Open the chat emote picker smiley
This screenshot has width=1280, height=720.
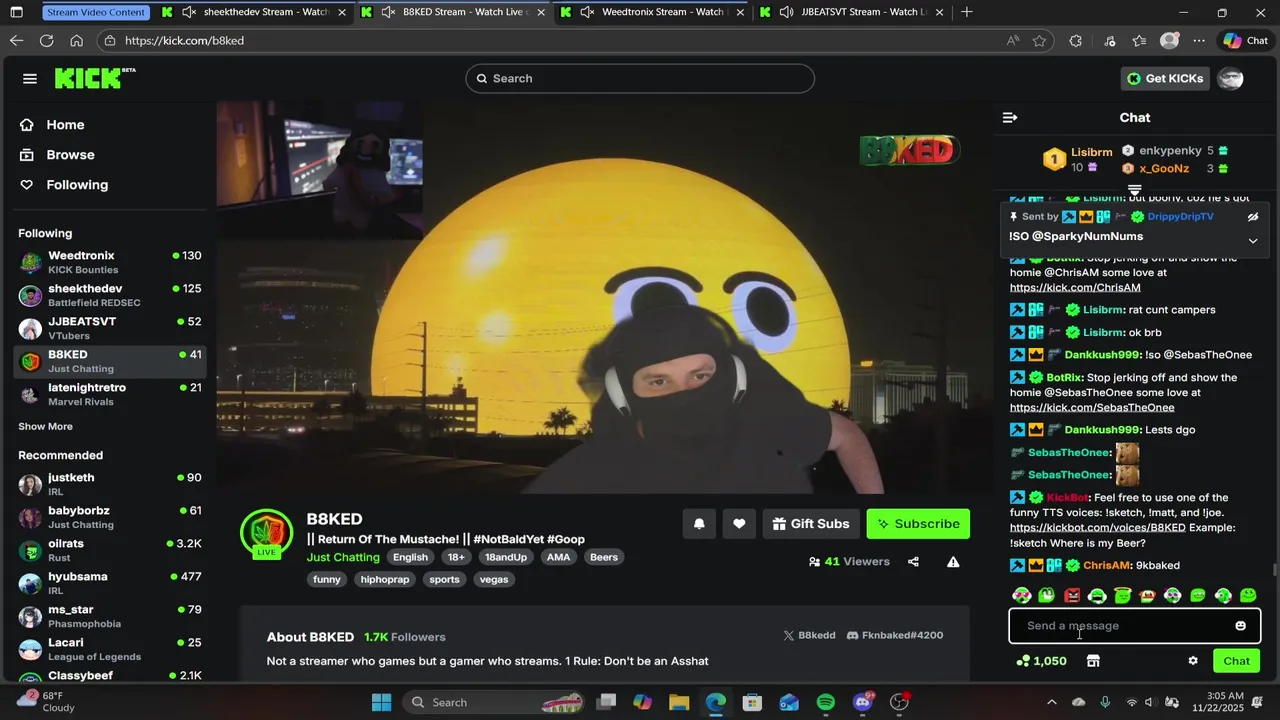pos(1240,626)
